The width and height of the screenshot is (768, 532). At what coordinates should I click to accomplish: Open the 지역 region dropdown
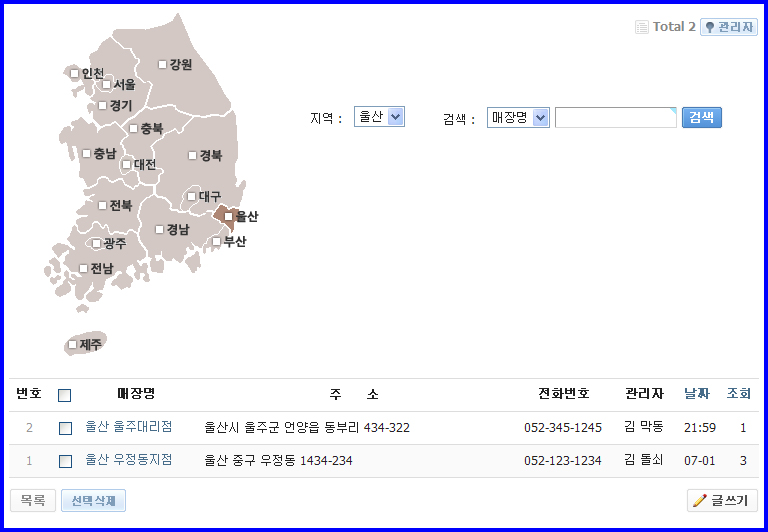pos(379,117)
